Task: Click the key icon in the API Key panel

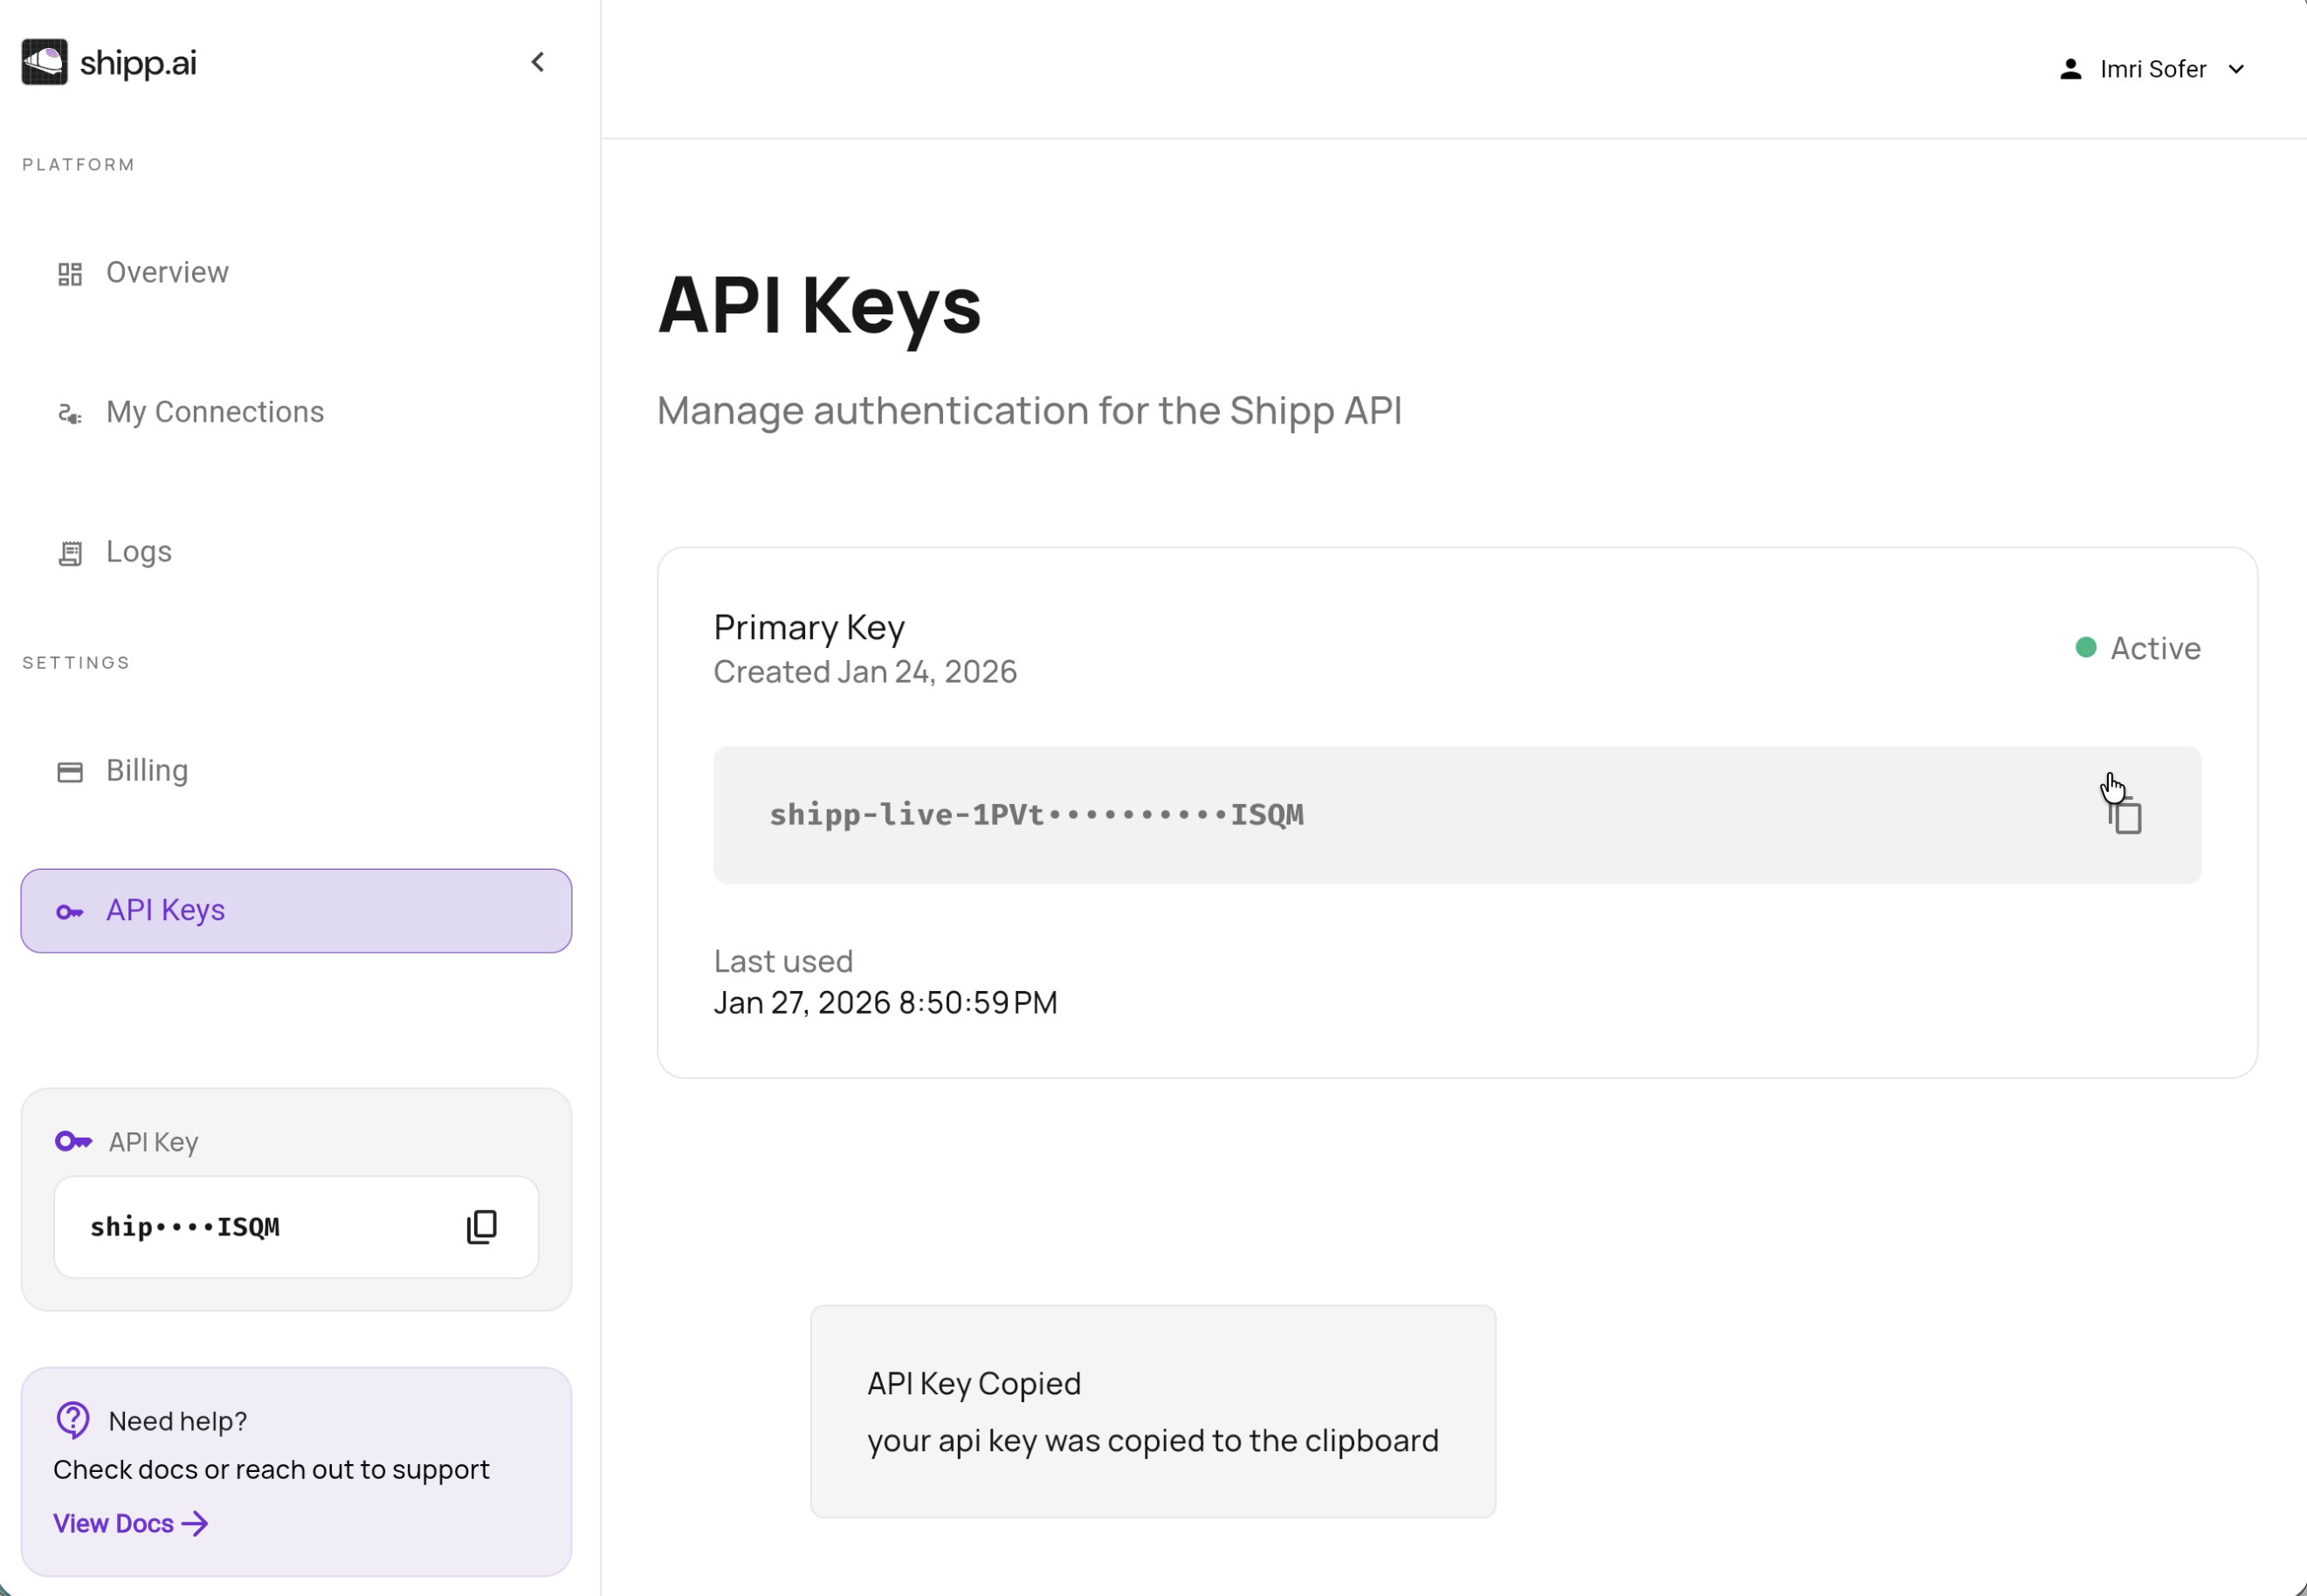Action: point(73,1140)
